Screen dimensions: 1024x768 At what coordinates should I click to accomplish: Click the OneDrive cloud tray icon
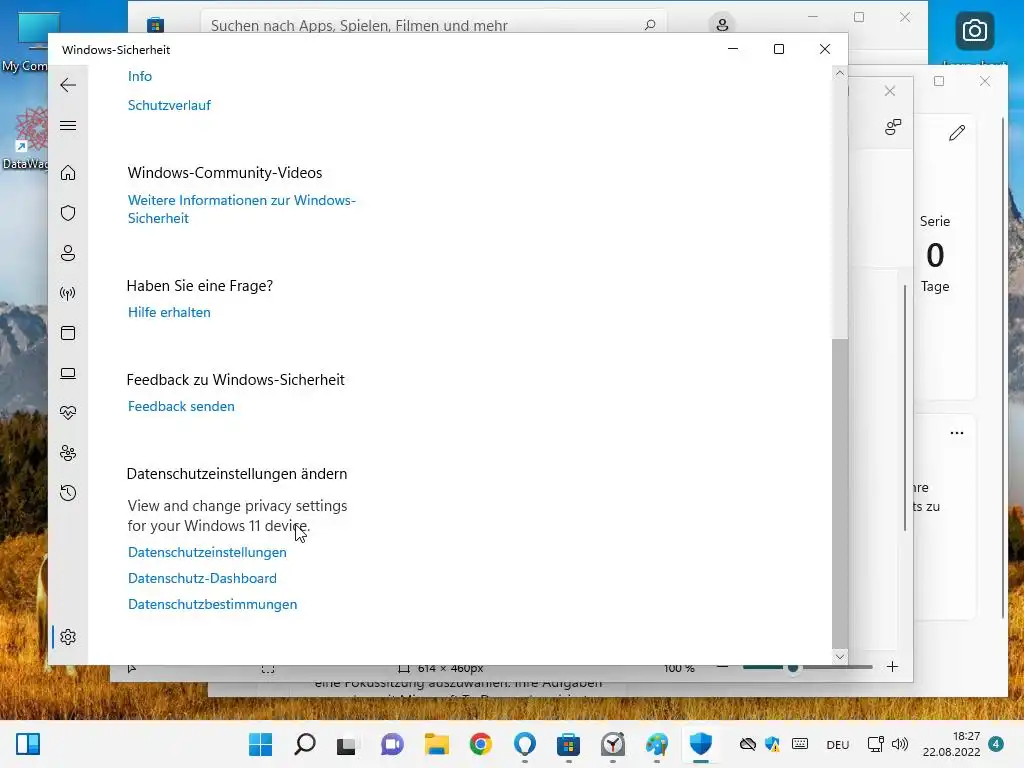(748, 744)
